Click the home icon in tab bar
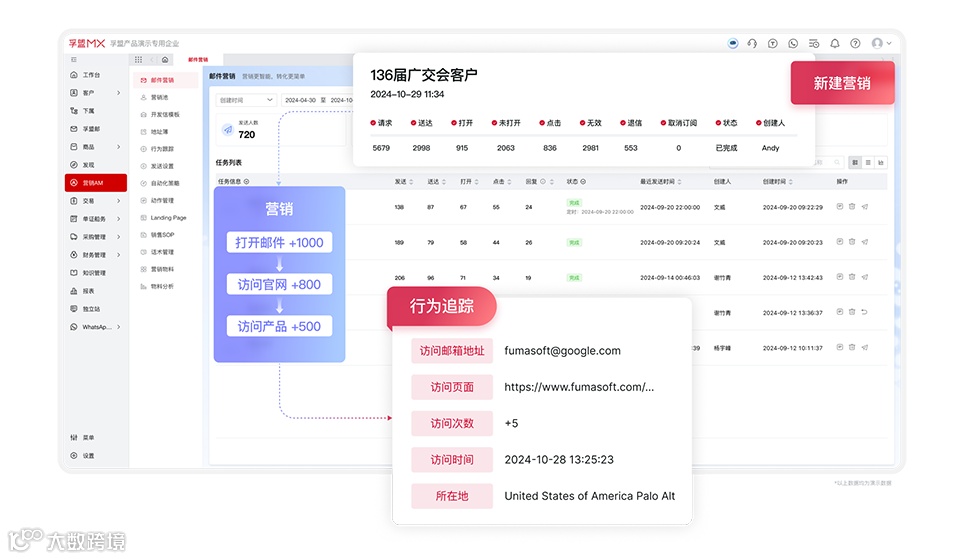Image resolution: width=964 pixels, height=559 pixels. click(x=165, y=60)
